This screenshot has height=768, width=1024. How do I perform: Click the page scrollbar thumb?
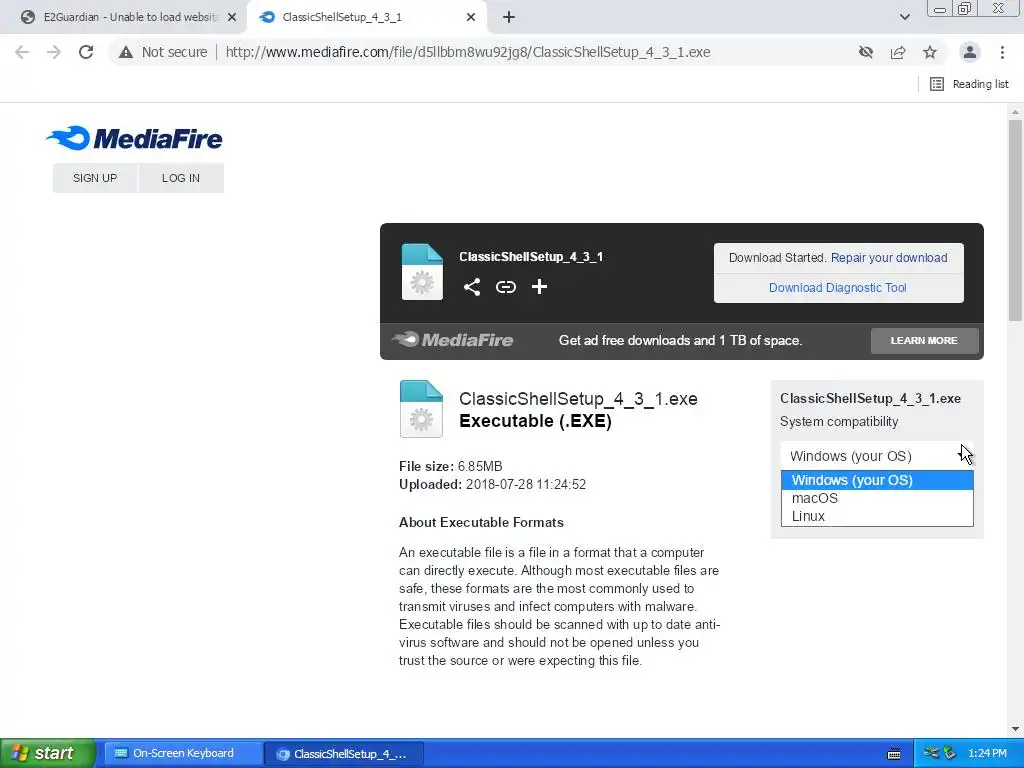1015,219
